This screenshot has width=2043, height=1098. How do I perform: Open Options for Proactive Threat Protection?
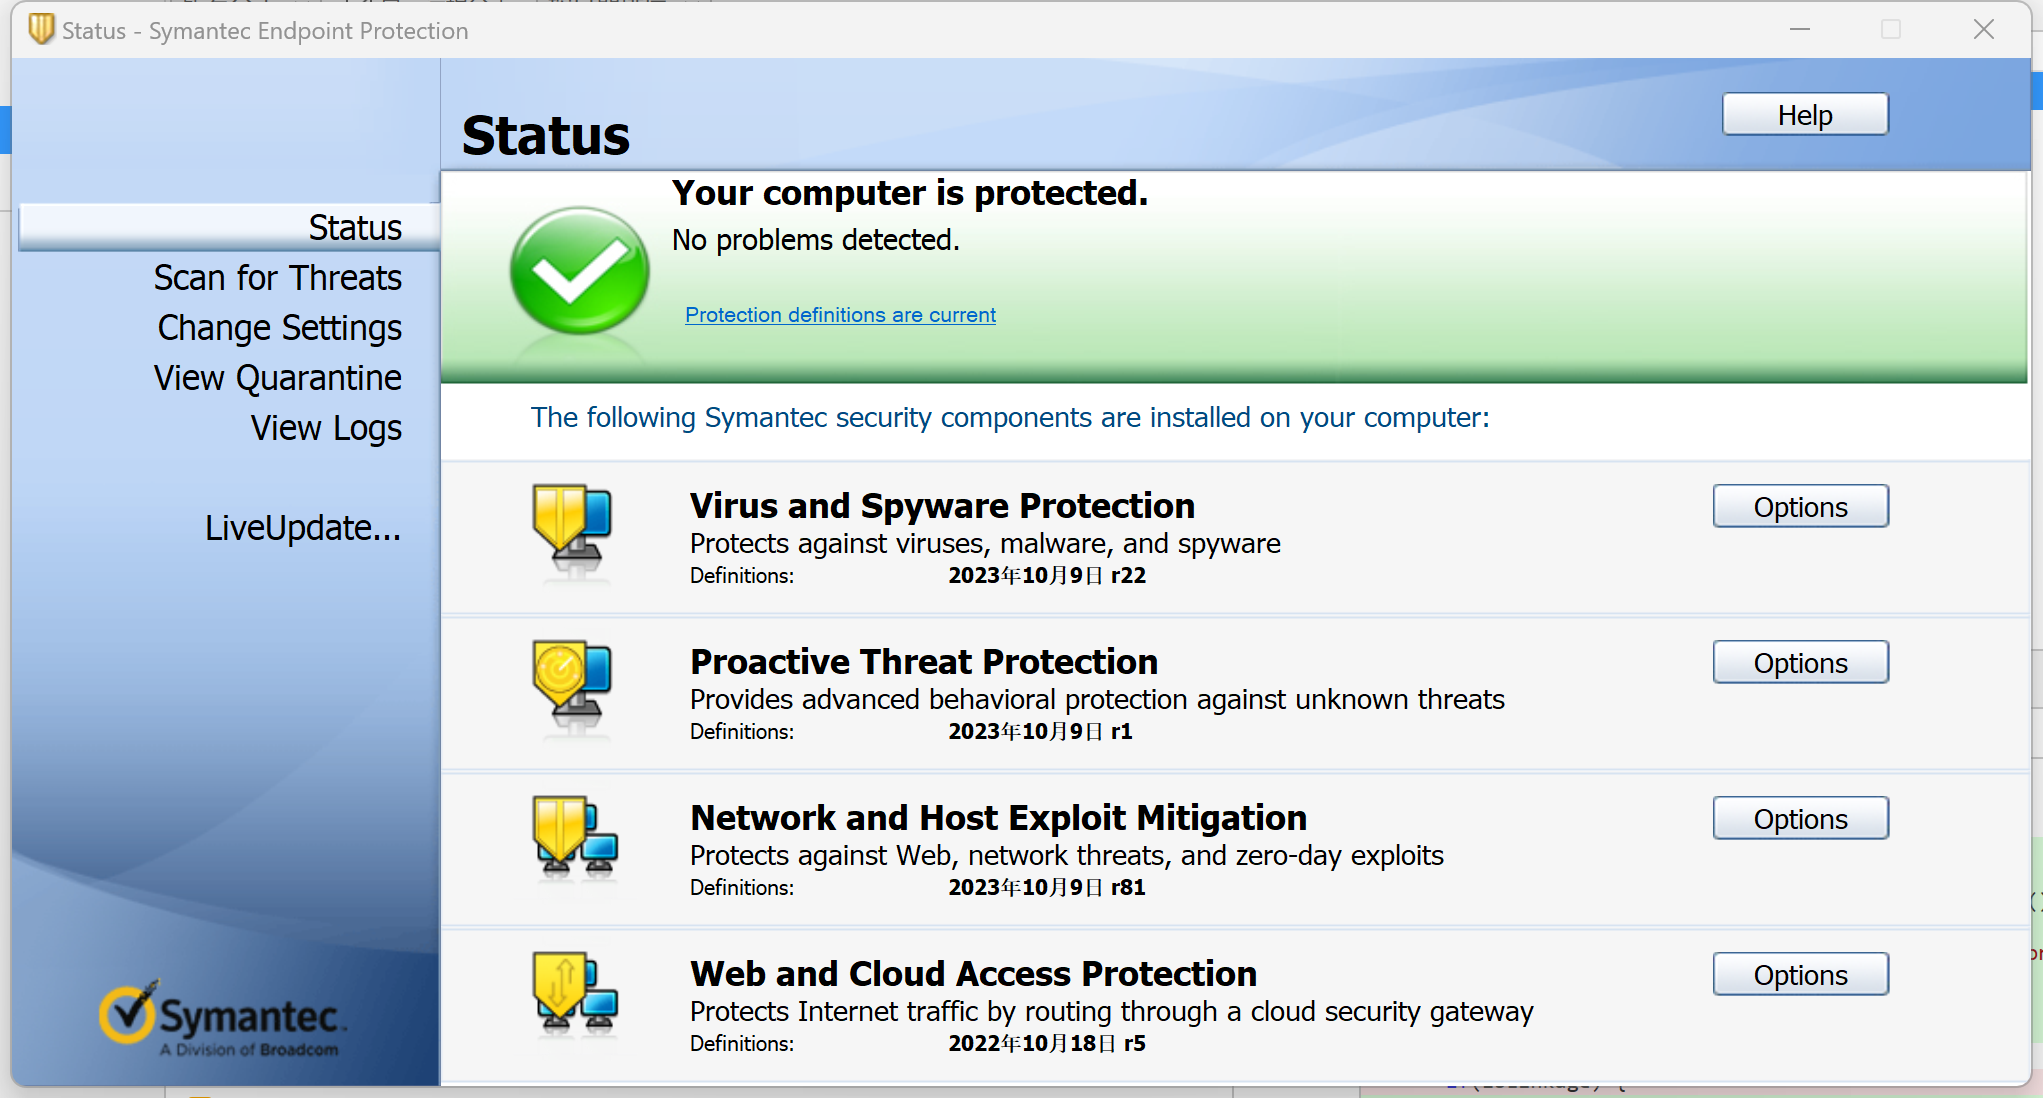coord(1800,663)
